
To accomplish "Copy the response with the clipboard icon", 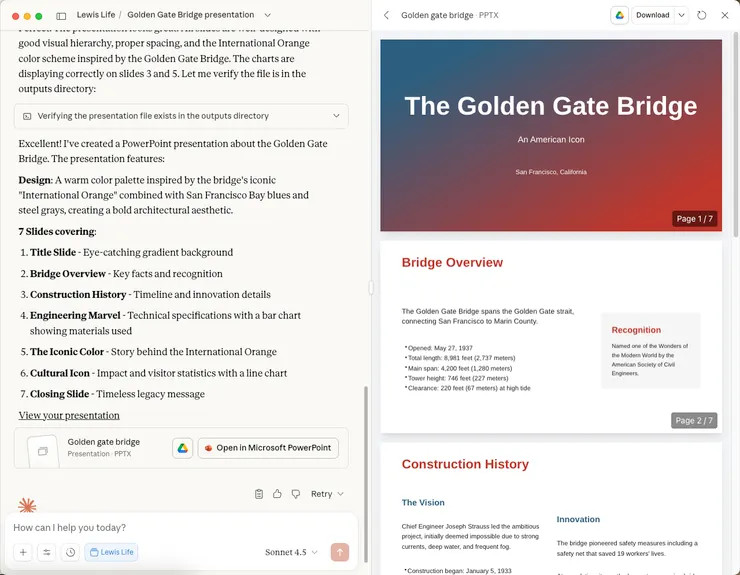I will point(259,494).
